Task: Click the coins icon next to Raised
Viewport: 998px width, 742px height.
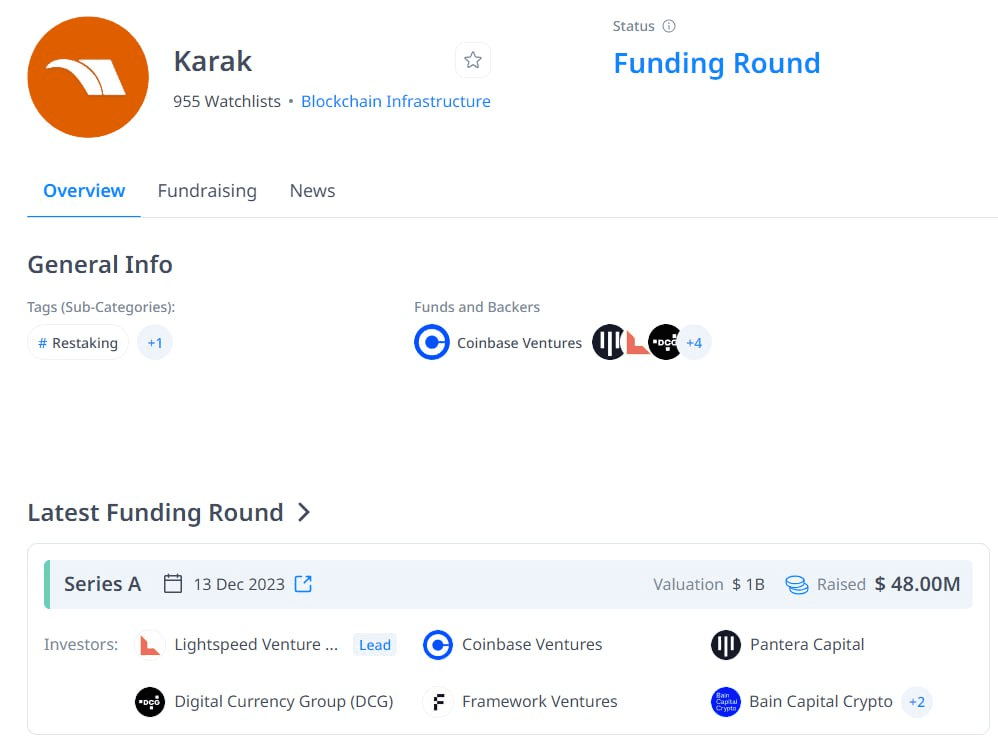Action: [796, 584]
